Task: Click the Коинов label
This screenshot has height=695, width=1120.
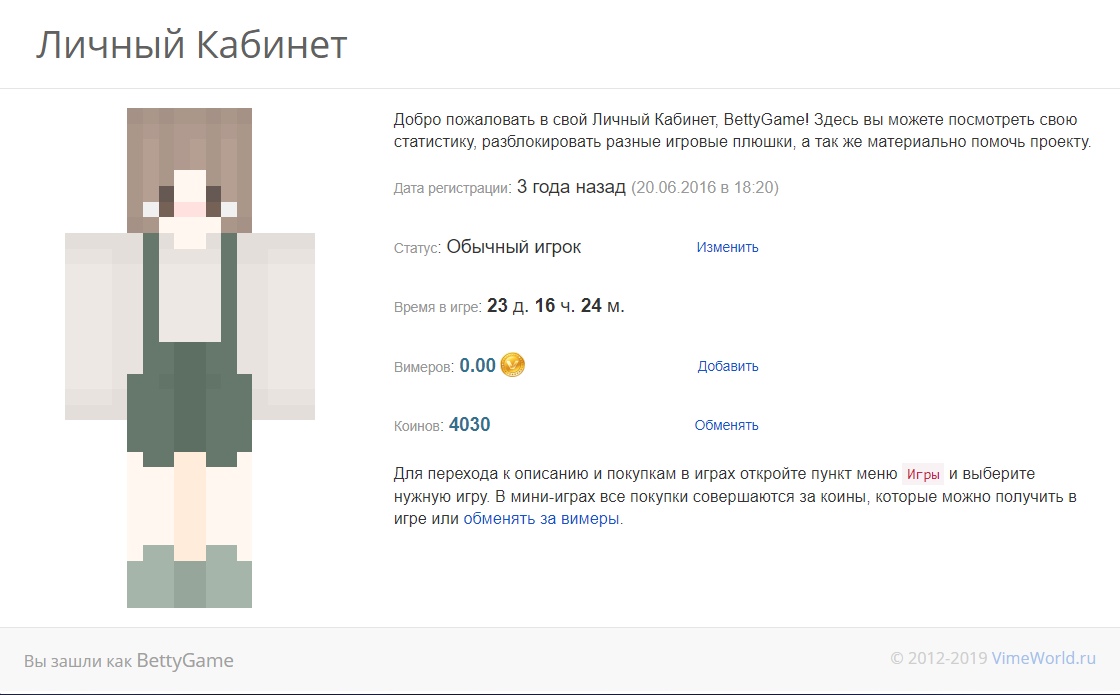Action: pyautogui.click(x=419, y=426)
